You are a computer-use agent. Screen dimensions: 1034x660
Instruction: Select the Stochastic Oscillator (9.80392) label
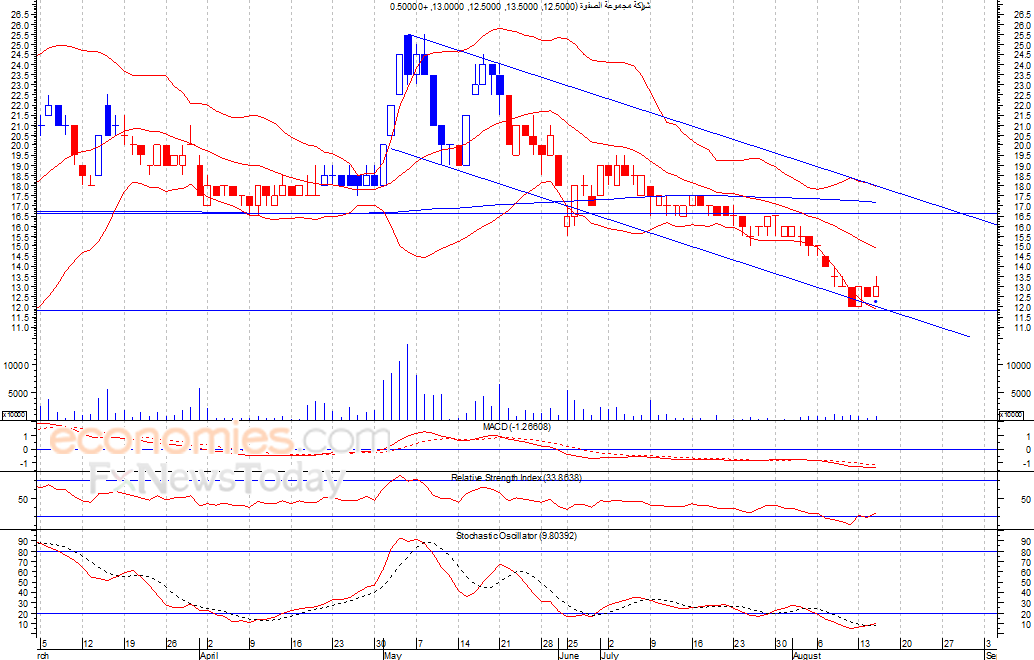516,536
